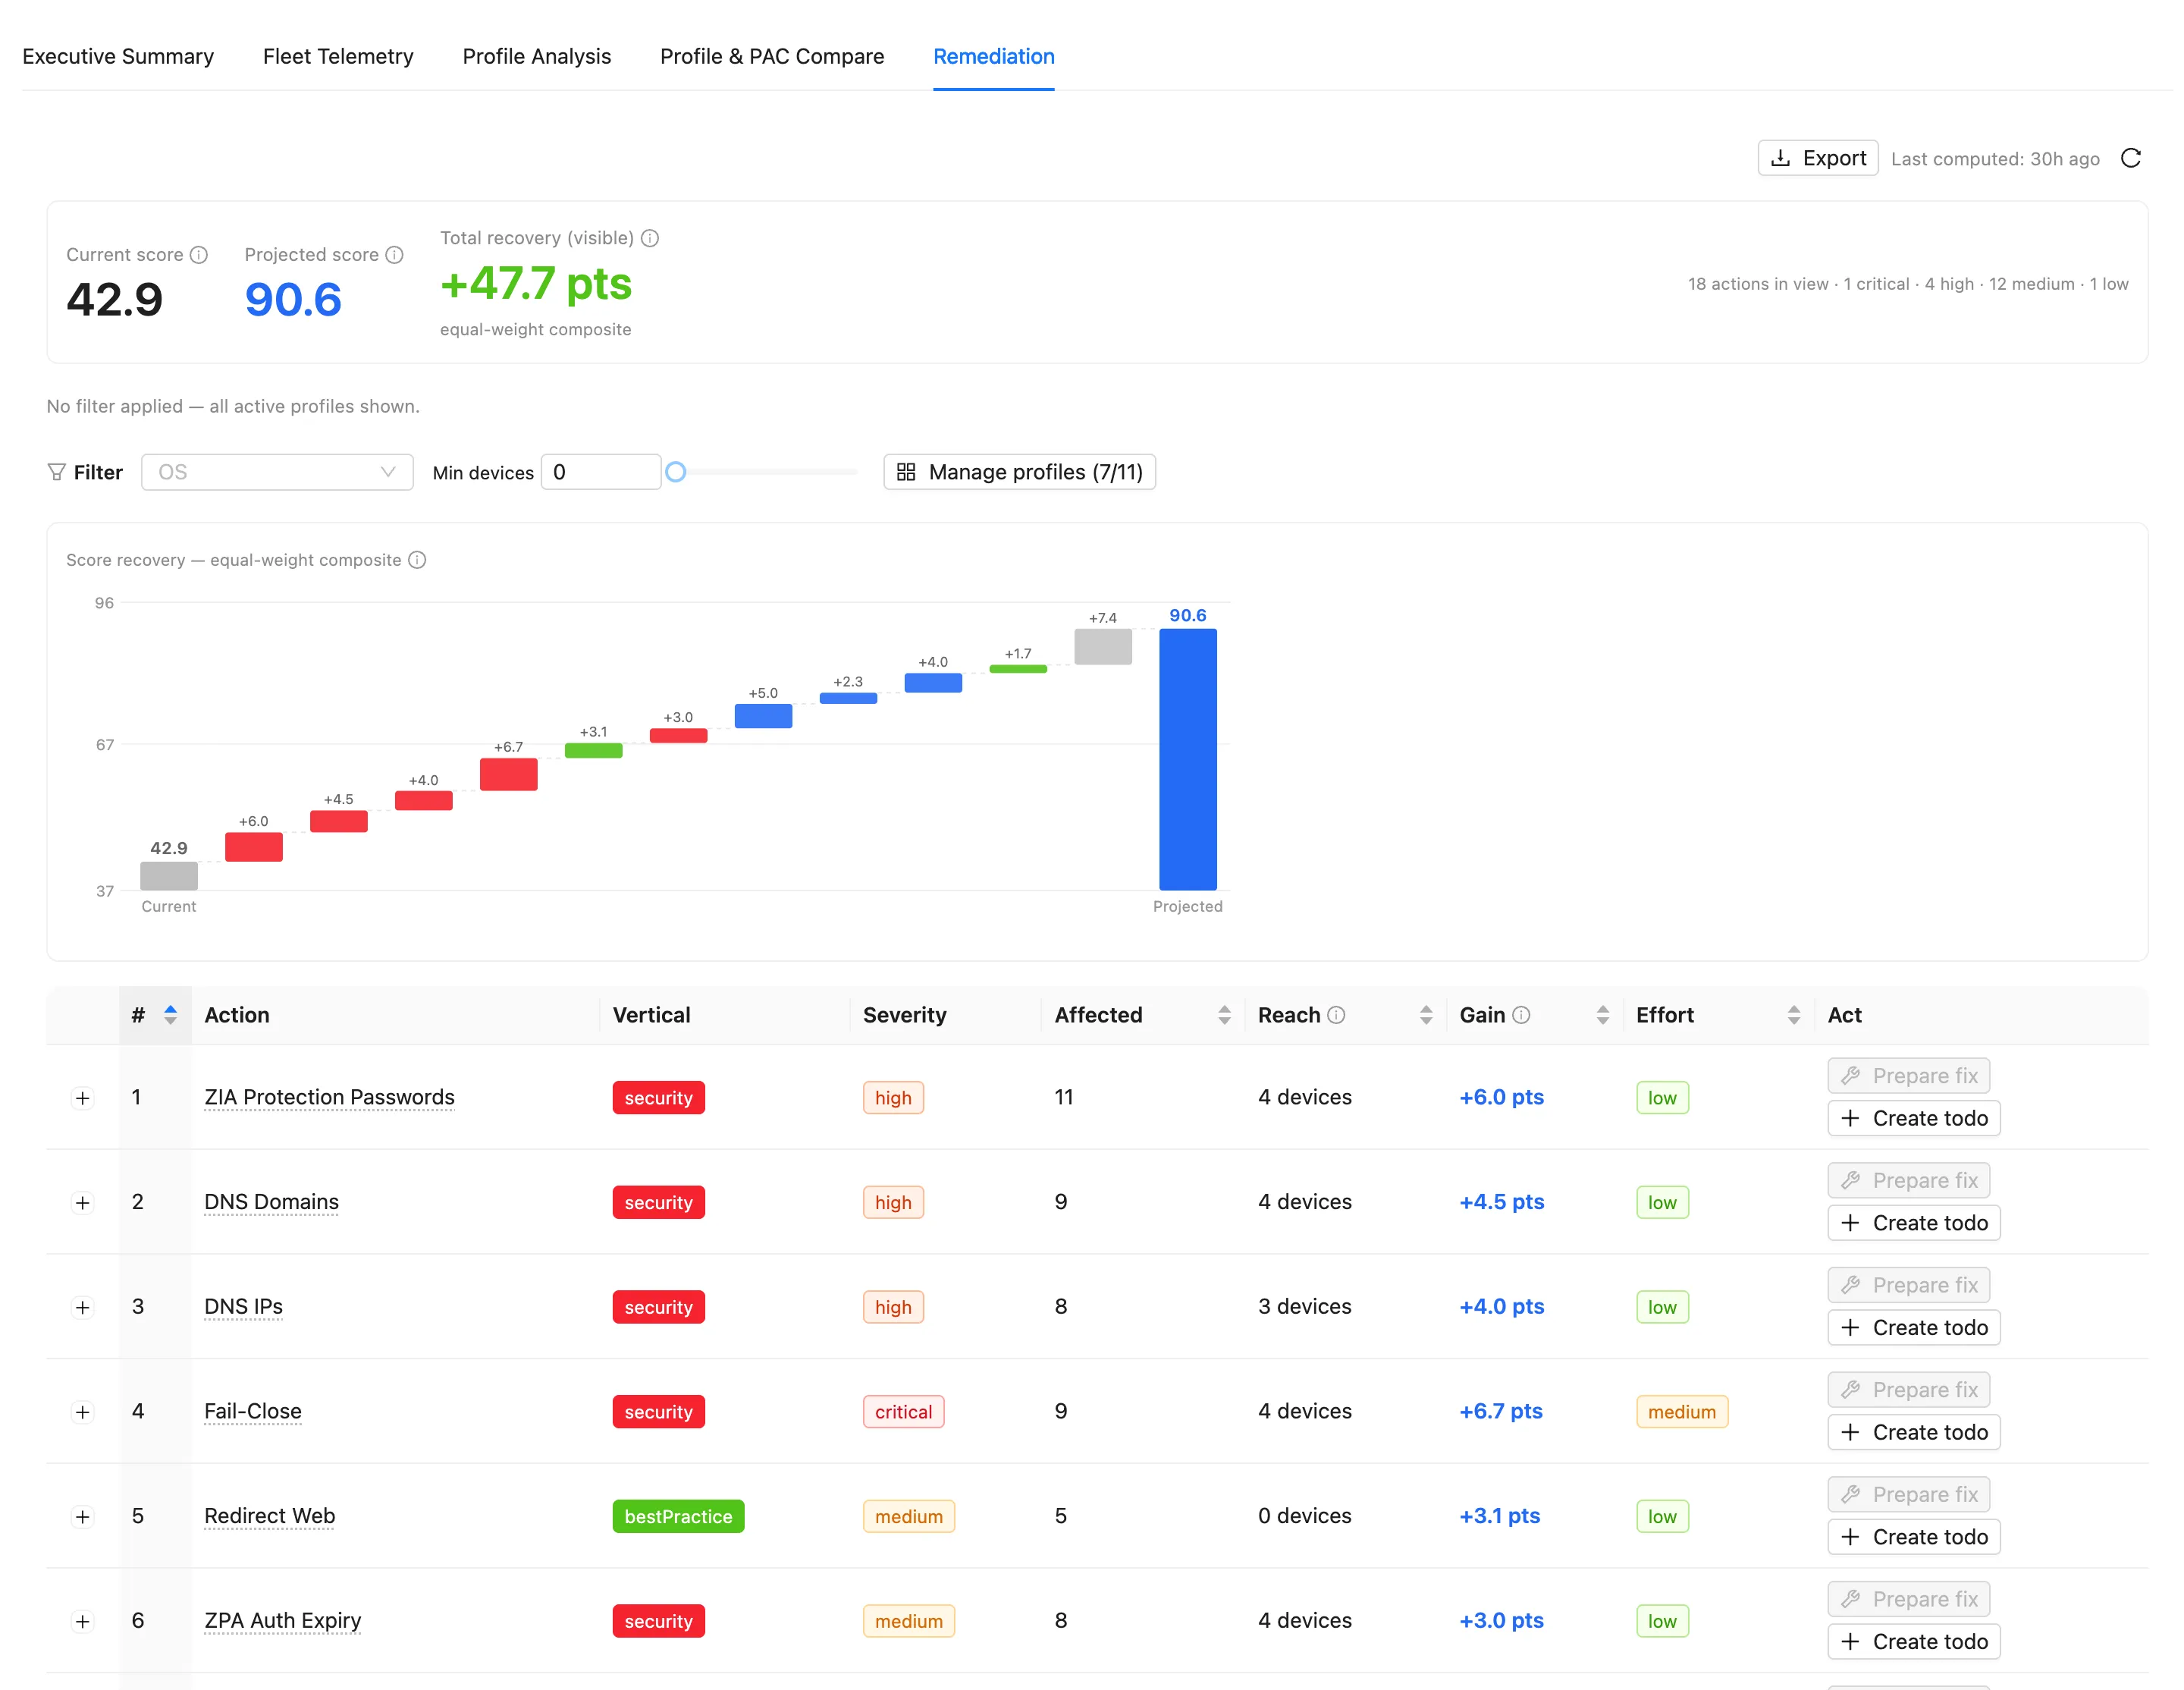Click the Min devices slider handle

[676, 472]
